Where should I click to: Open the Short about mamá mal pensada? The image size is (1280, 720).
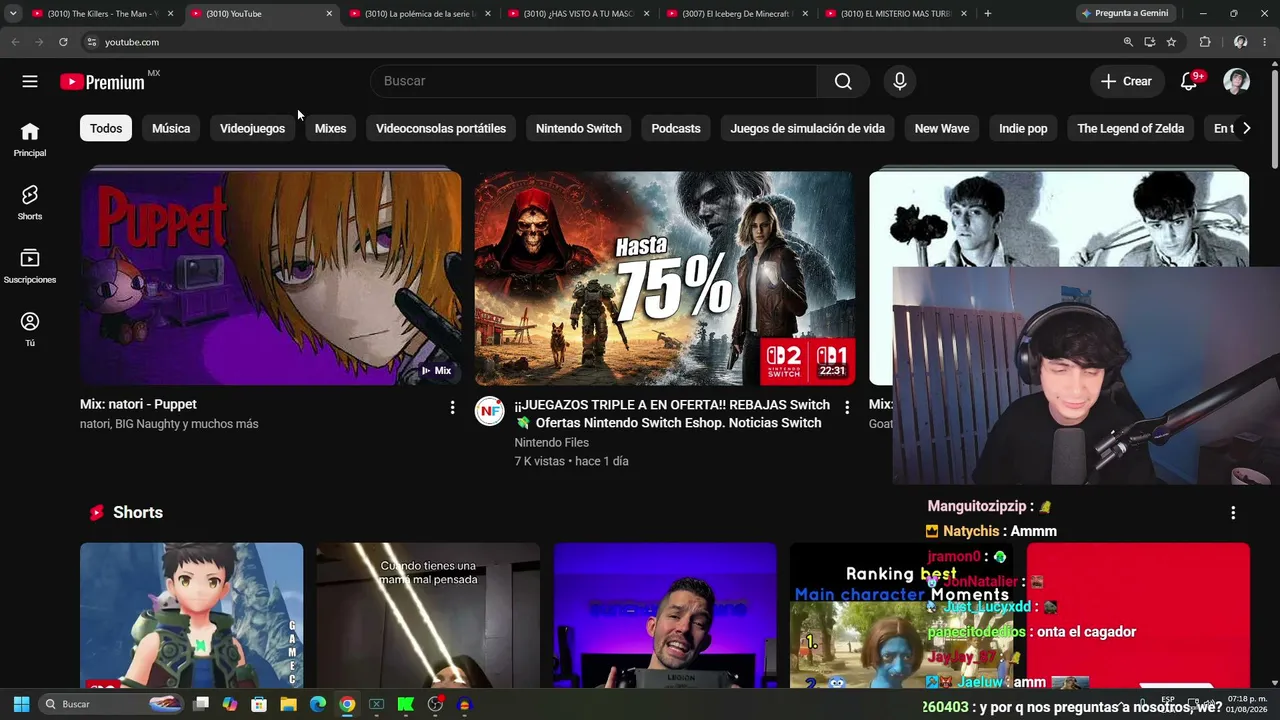(x=428, y=615)
